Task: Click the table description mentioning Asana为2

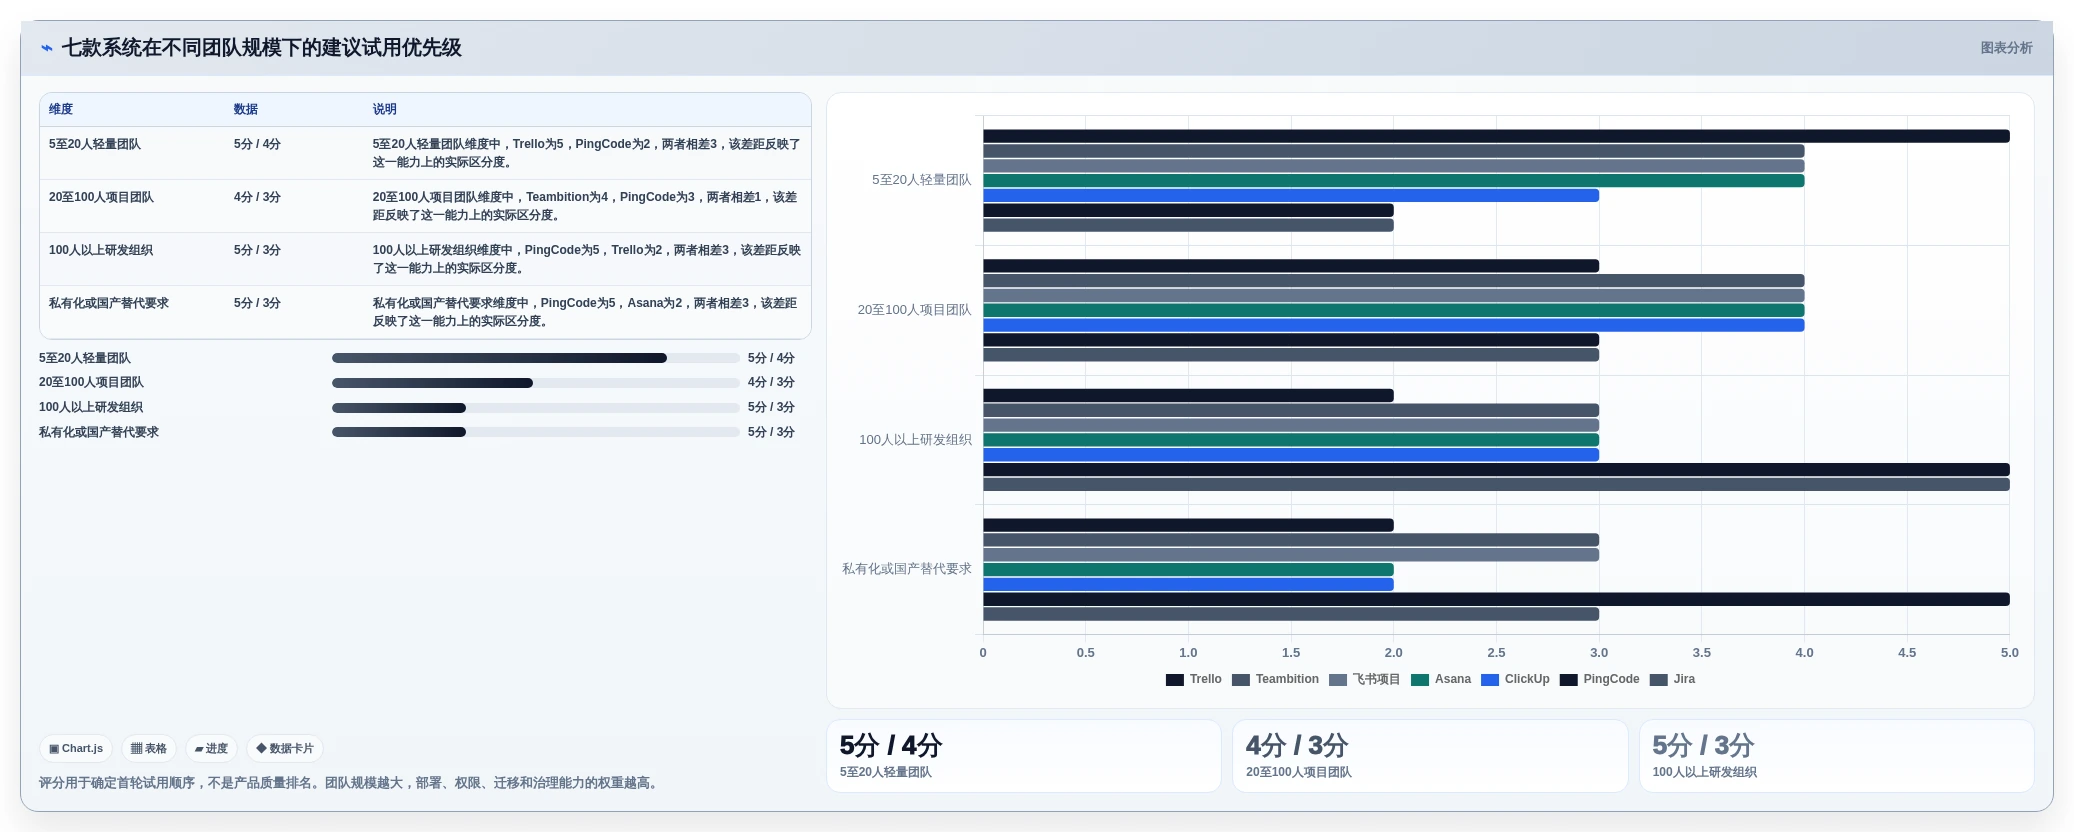Action: tap(586, 312)
